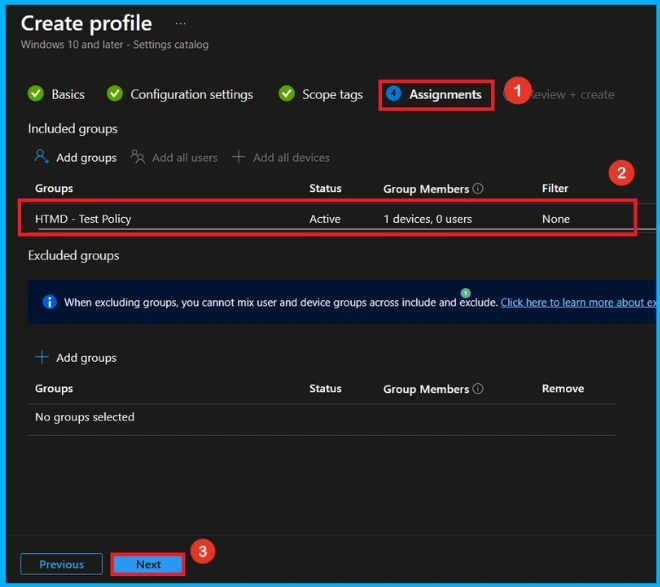The width and height of the screenshot is (660, 587).
Task: Click the Included groups add-person icon
Action: click(x=41, y=157)
